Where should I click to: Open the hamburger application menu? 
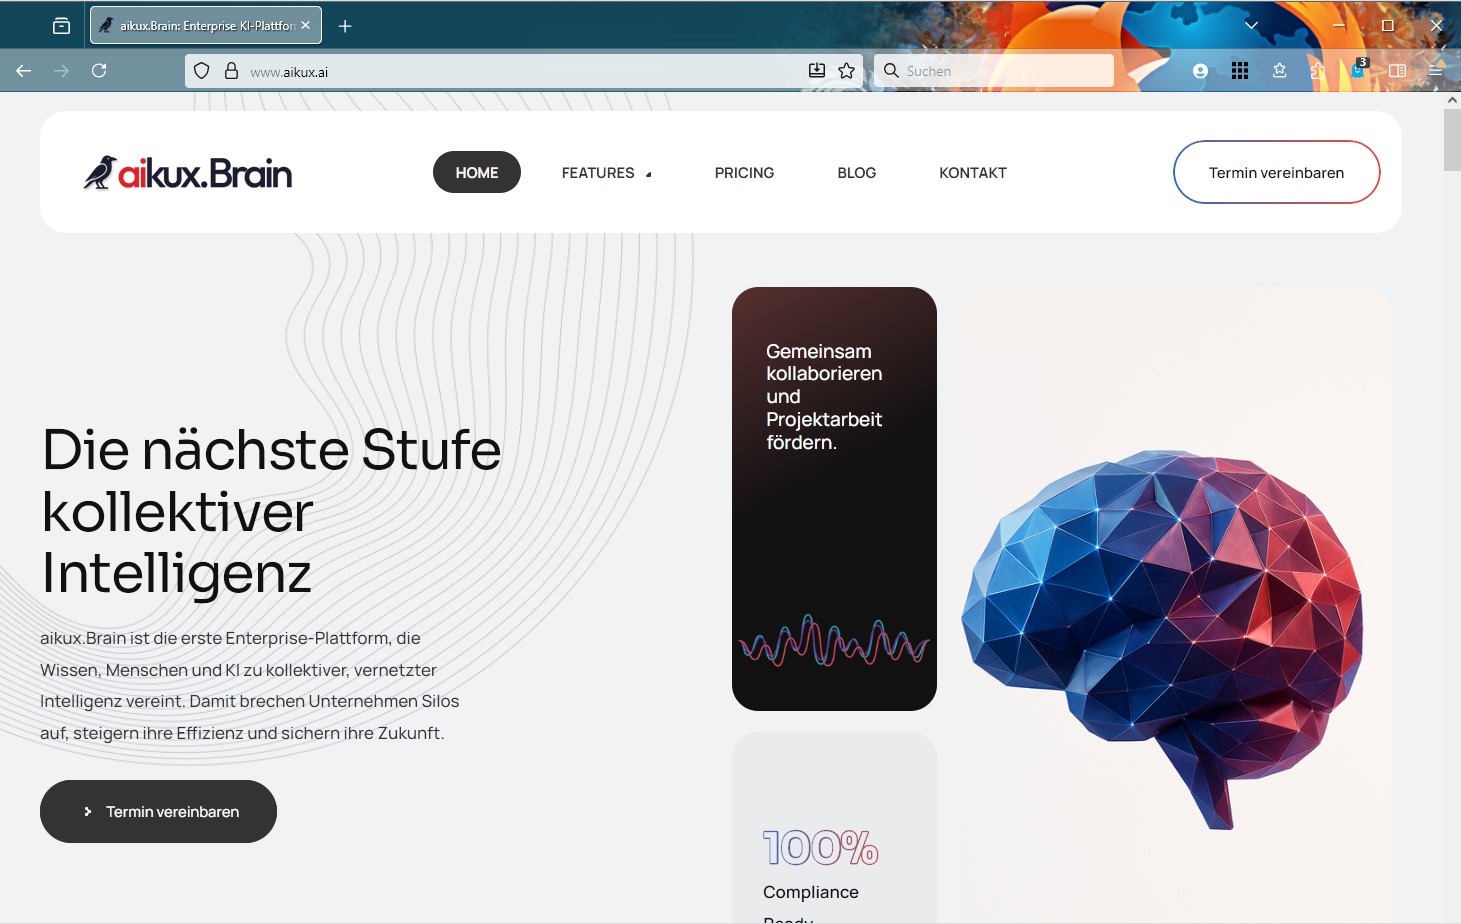coord(1436,71)
